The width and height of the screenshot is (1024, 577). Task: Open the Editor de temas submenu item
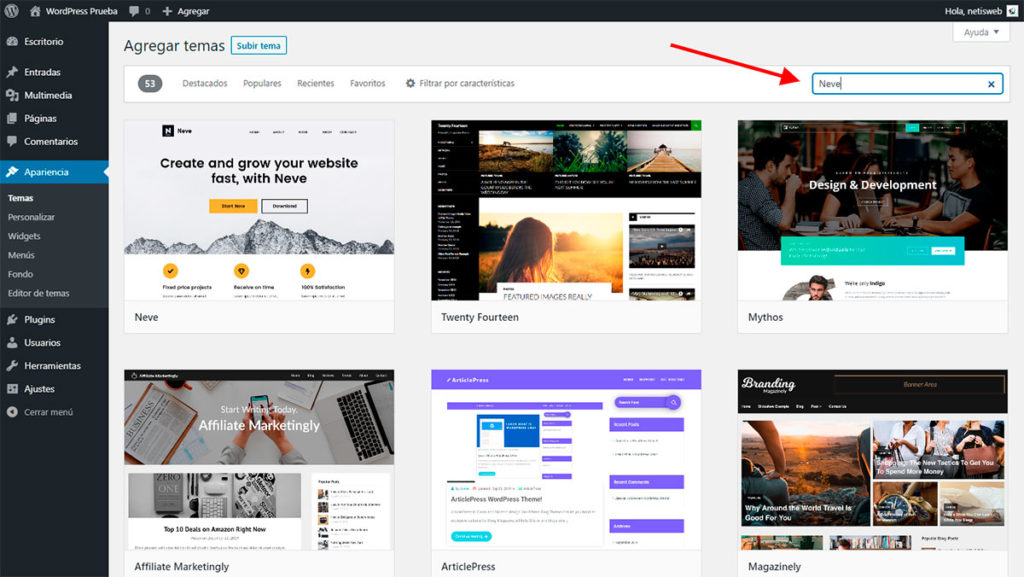click(39, 293)
